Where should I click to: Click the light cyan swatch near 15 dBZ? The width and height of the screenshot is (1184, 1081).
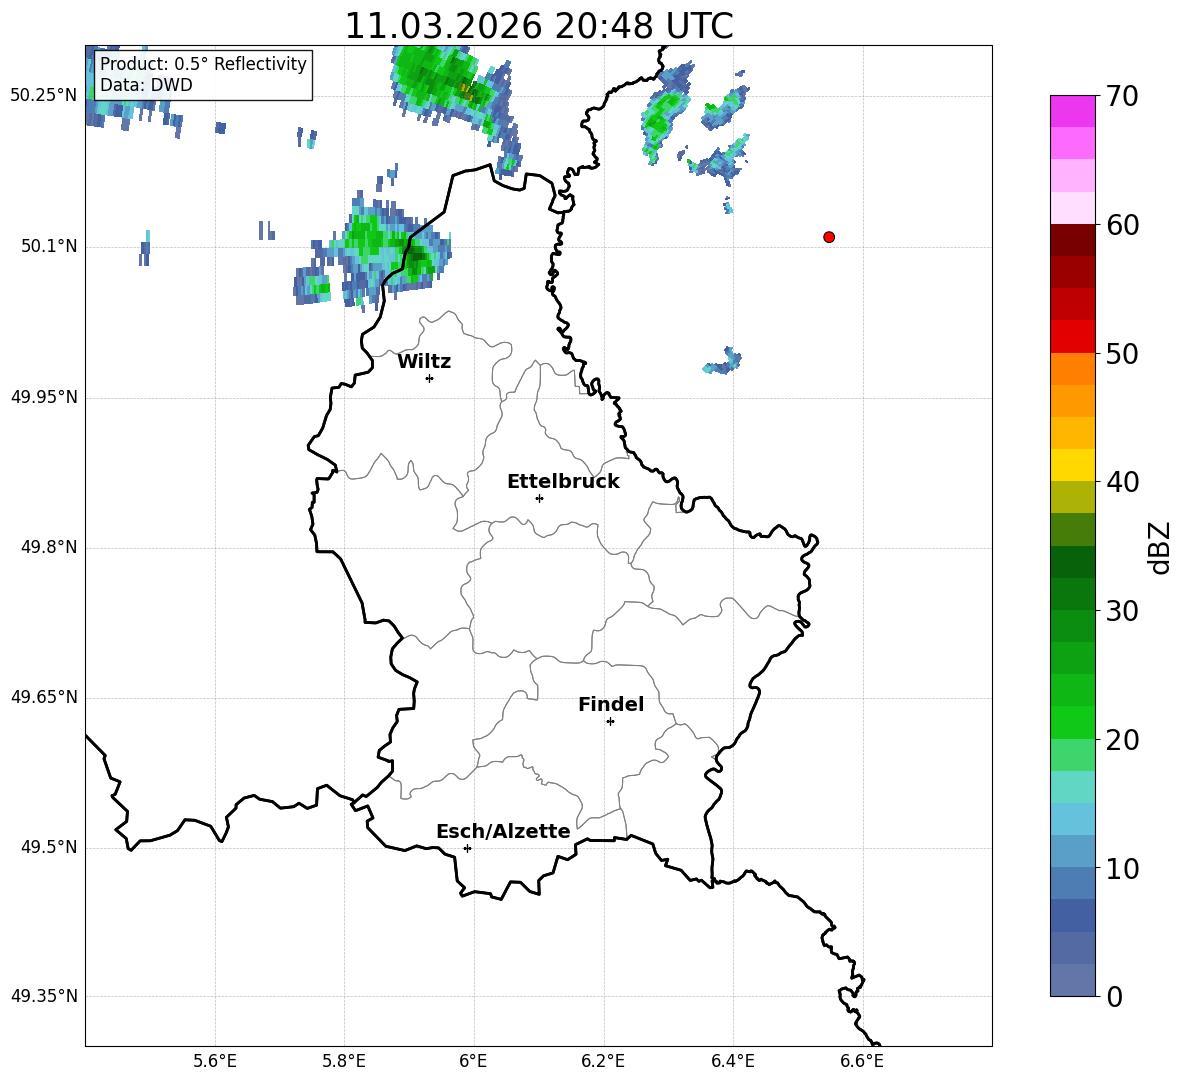coord(1072,787)
